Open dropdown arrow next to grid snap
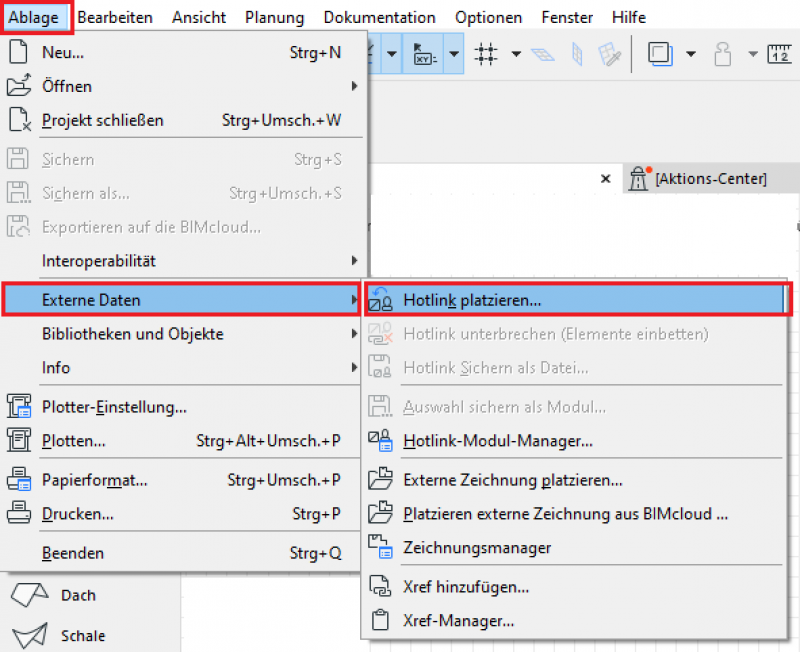The image size is (800, 652). point(516,53)
